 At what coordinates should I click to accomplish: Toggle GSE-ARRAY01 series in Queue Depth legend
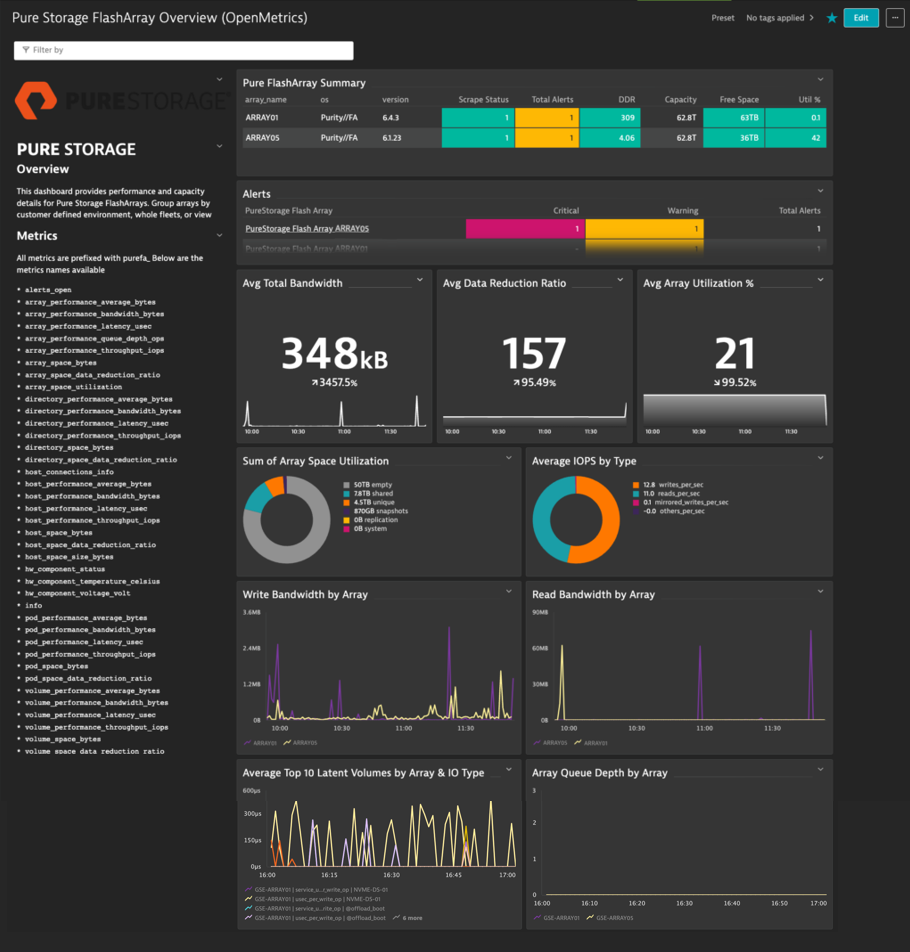point(556,918)
